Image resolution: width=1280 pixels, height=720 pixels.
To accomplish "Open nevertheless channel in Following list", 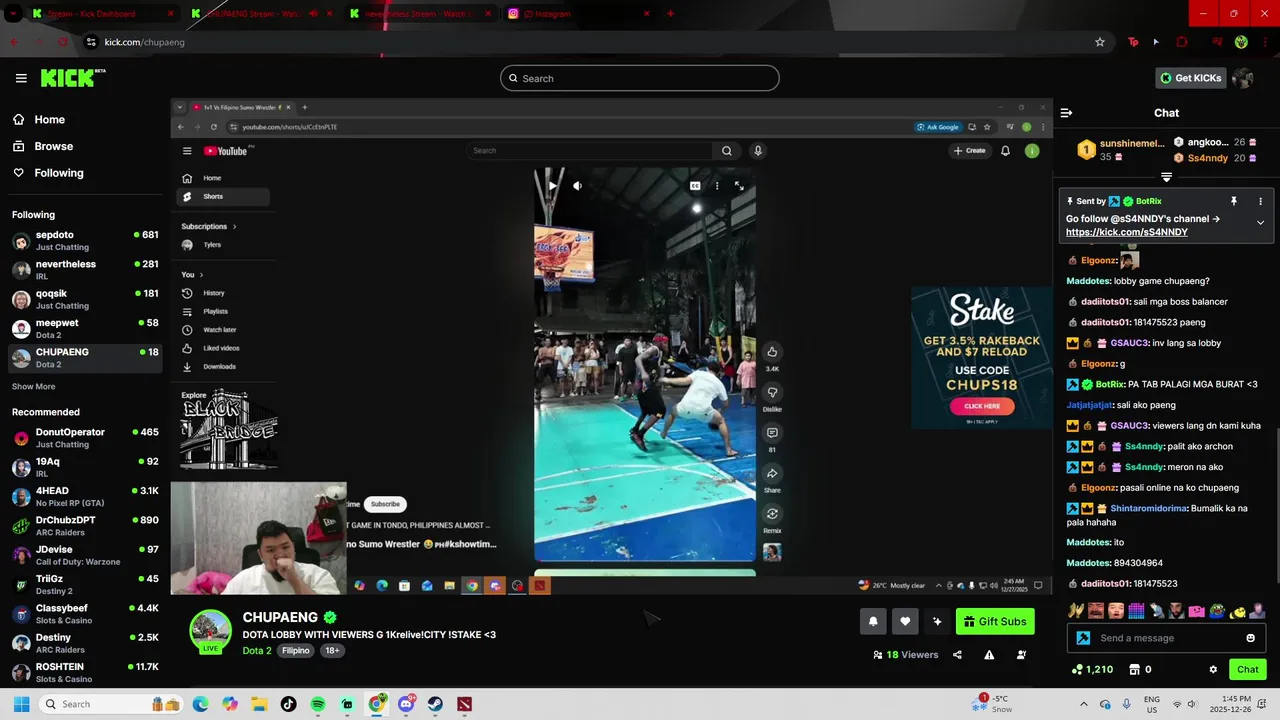I will pos(85,270).
